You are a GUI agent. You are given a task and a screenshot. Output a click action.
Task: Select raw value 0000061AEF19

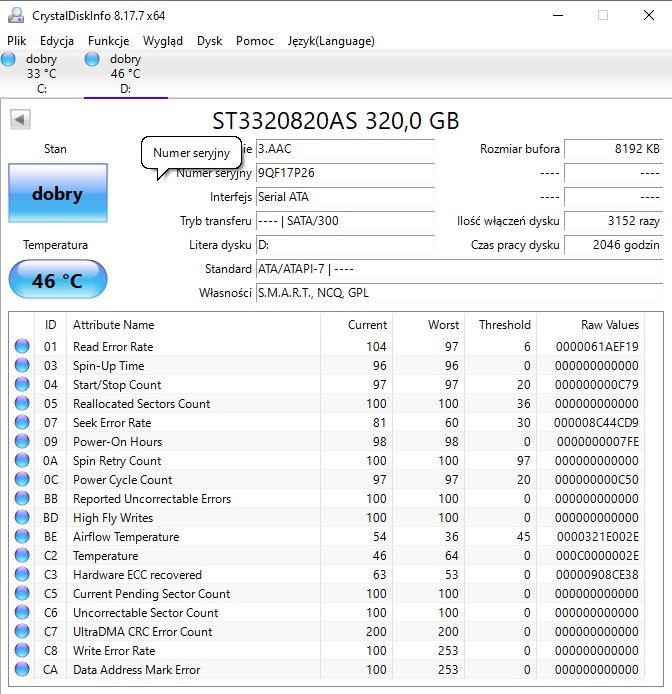[x=597, y=347]
